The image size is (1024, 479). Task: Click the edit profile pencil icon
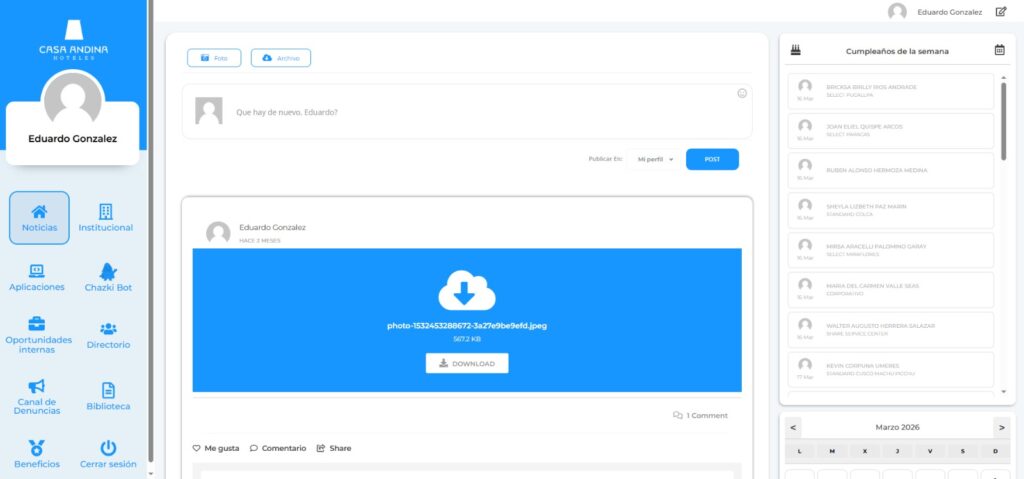(1000, 12)
